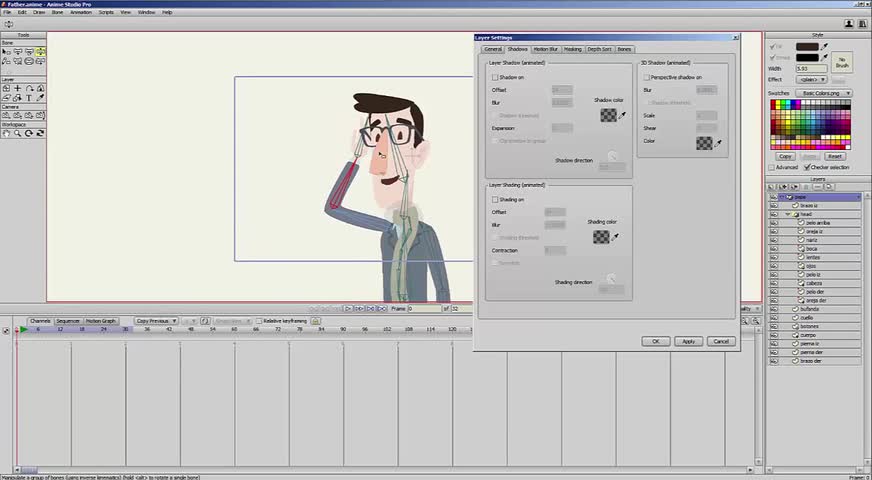Enable the Shading on checkbox

(x=495, y=199)
